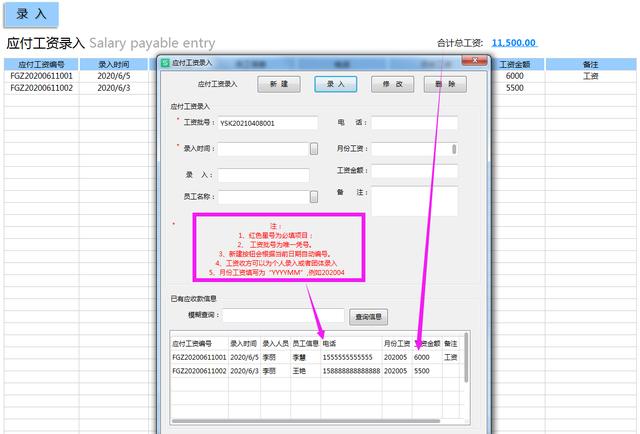Focus the 电话 input field
Image resolution: width=640 pixels, height=434 pixels.
[x=415, y=123]
